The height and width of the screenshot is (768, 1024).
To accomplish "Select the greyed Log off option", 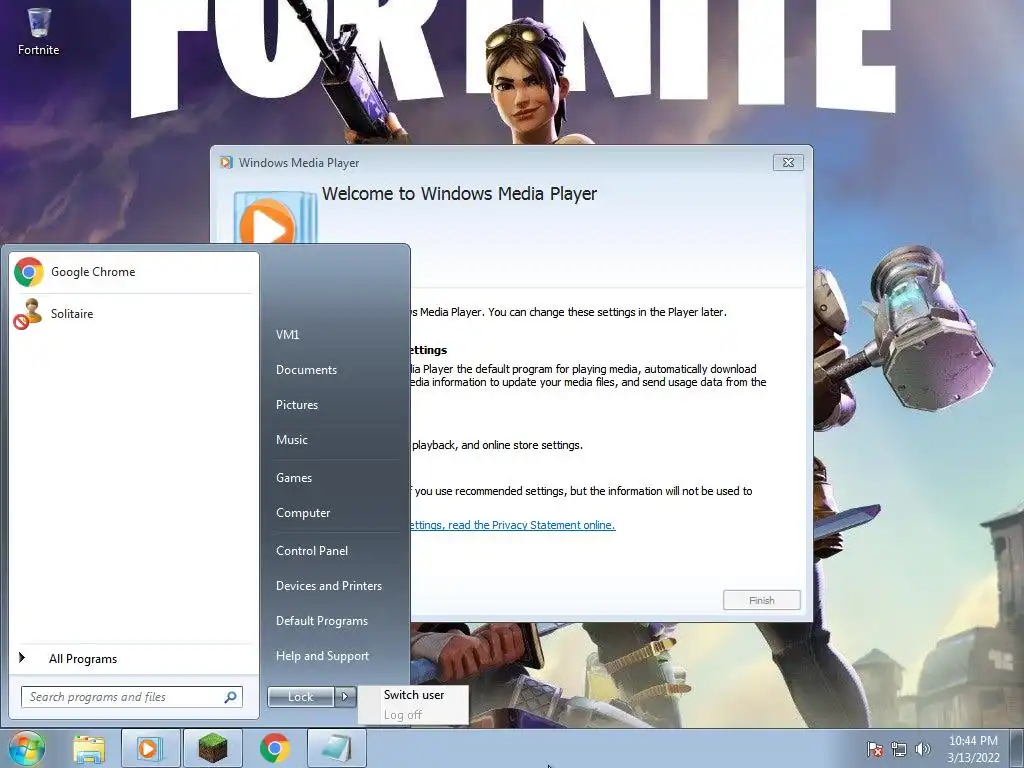I will tap(403, 714).
